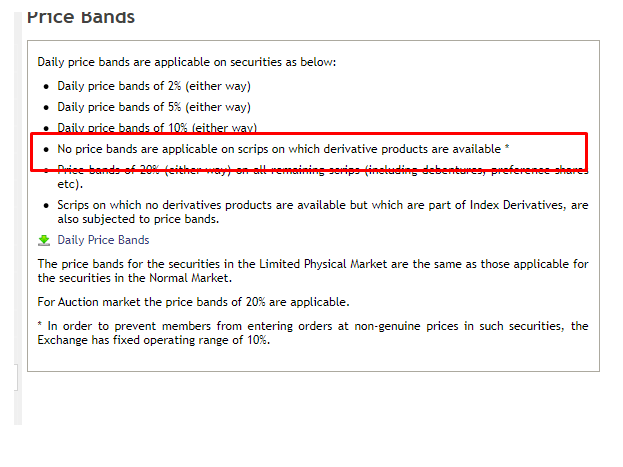This screenshot has width=623, height=467.
Task: Click the 'Scrips on which no derivatives products' bullet
Action: tap(323, 205)
